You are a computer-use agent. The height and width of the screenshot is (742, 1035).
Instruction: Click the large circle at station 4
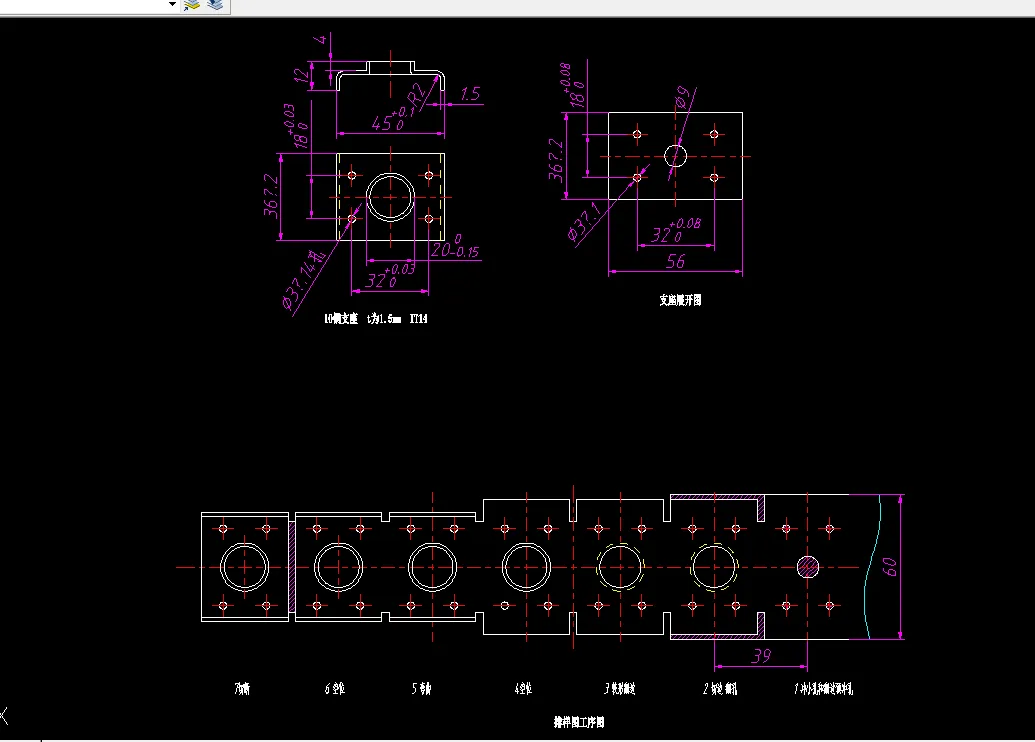pos(527,568)
